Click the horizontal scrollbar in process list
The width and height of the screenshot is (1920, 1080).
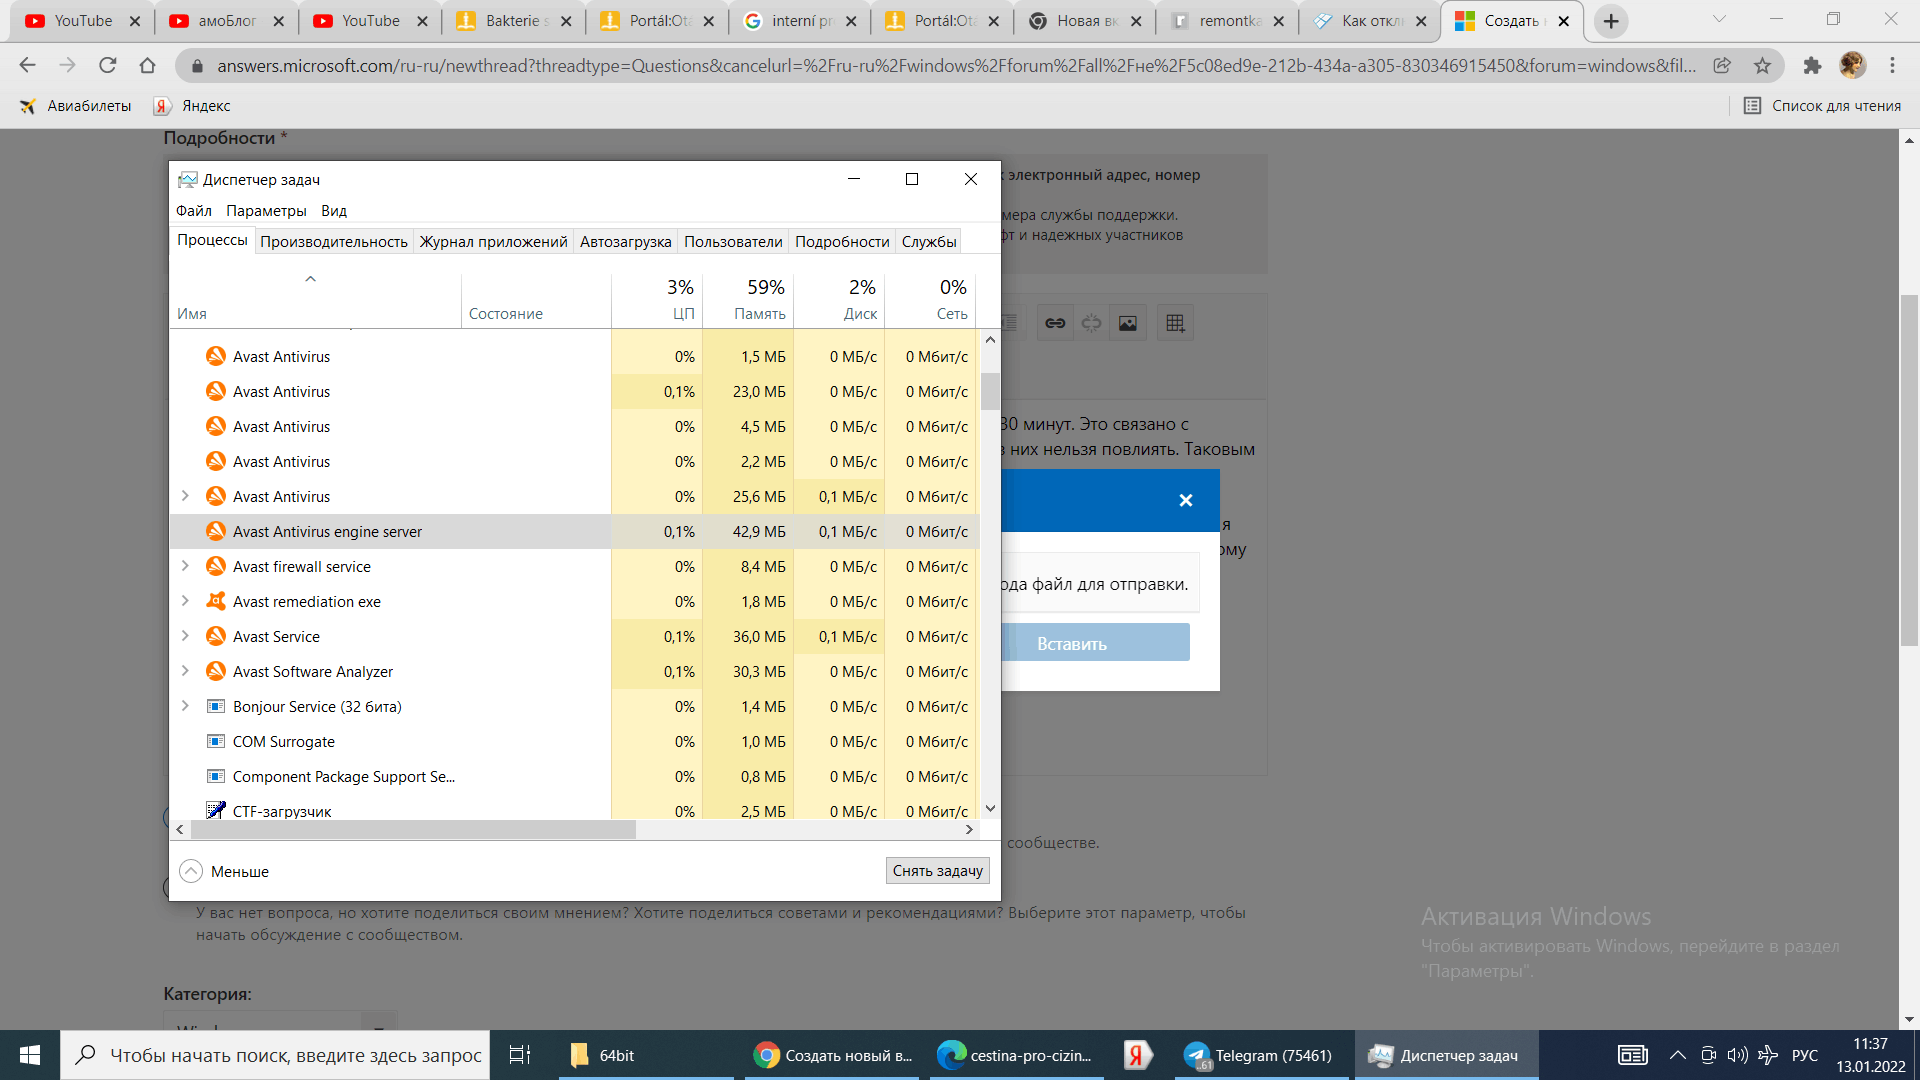click(x=412, y=830)
